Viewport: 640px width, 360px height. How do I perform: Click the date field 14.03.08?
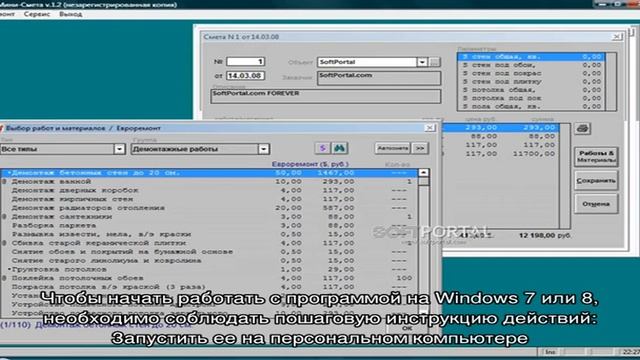pos(246,76)
